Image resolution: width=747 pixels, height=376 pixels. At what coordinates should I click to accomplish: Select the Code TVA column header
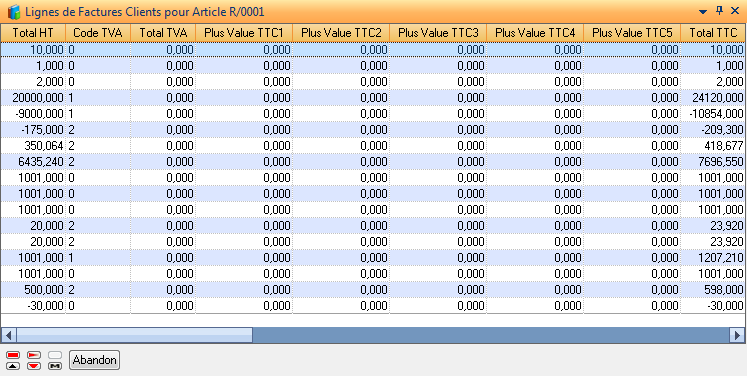coord(98,32)
